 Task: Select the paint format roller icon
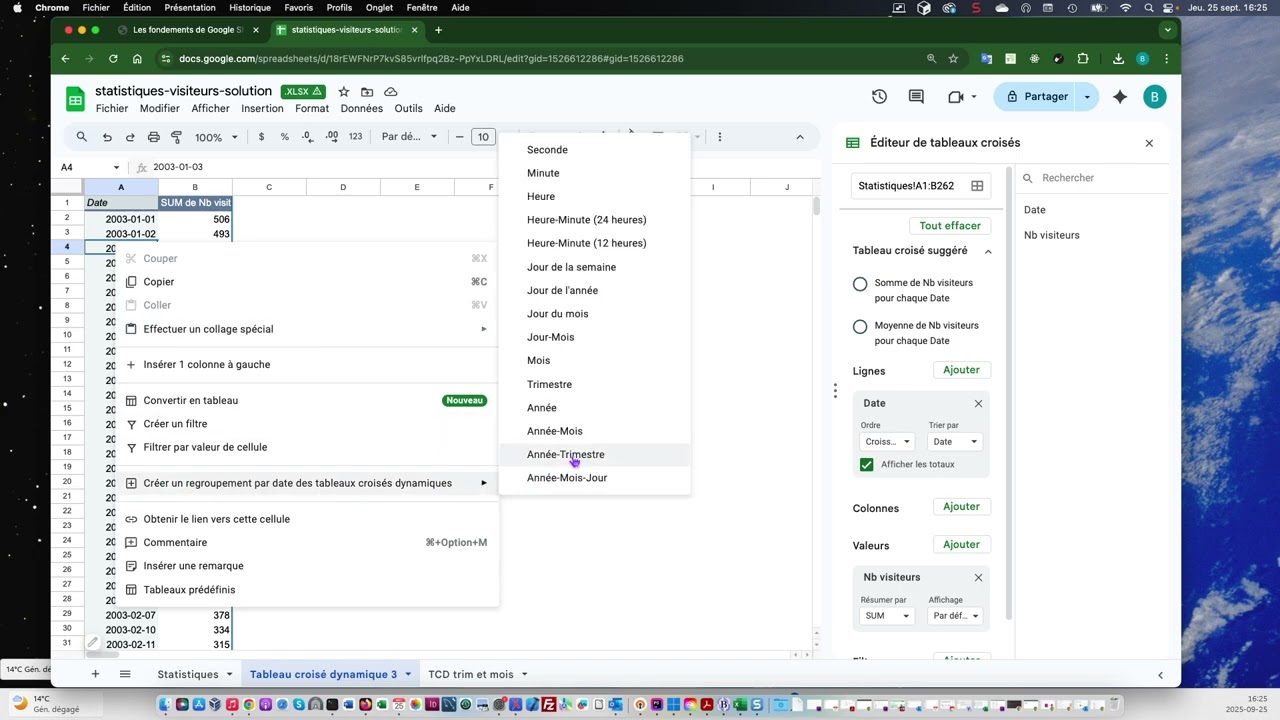click(x=176, y=137)
